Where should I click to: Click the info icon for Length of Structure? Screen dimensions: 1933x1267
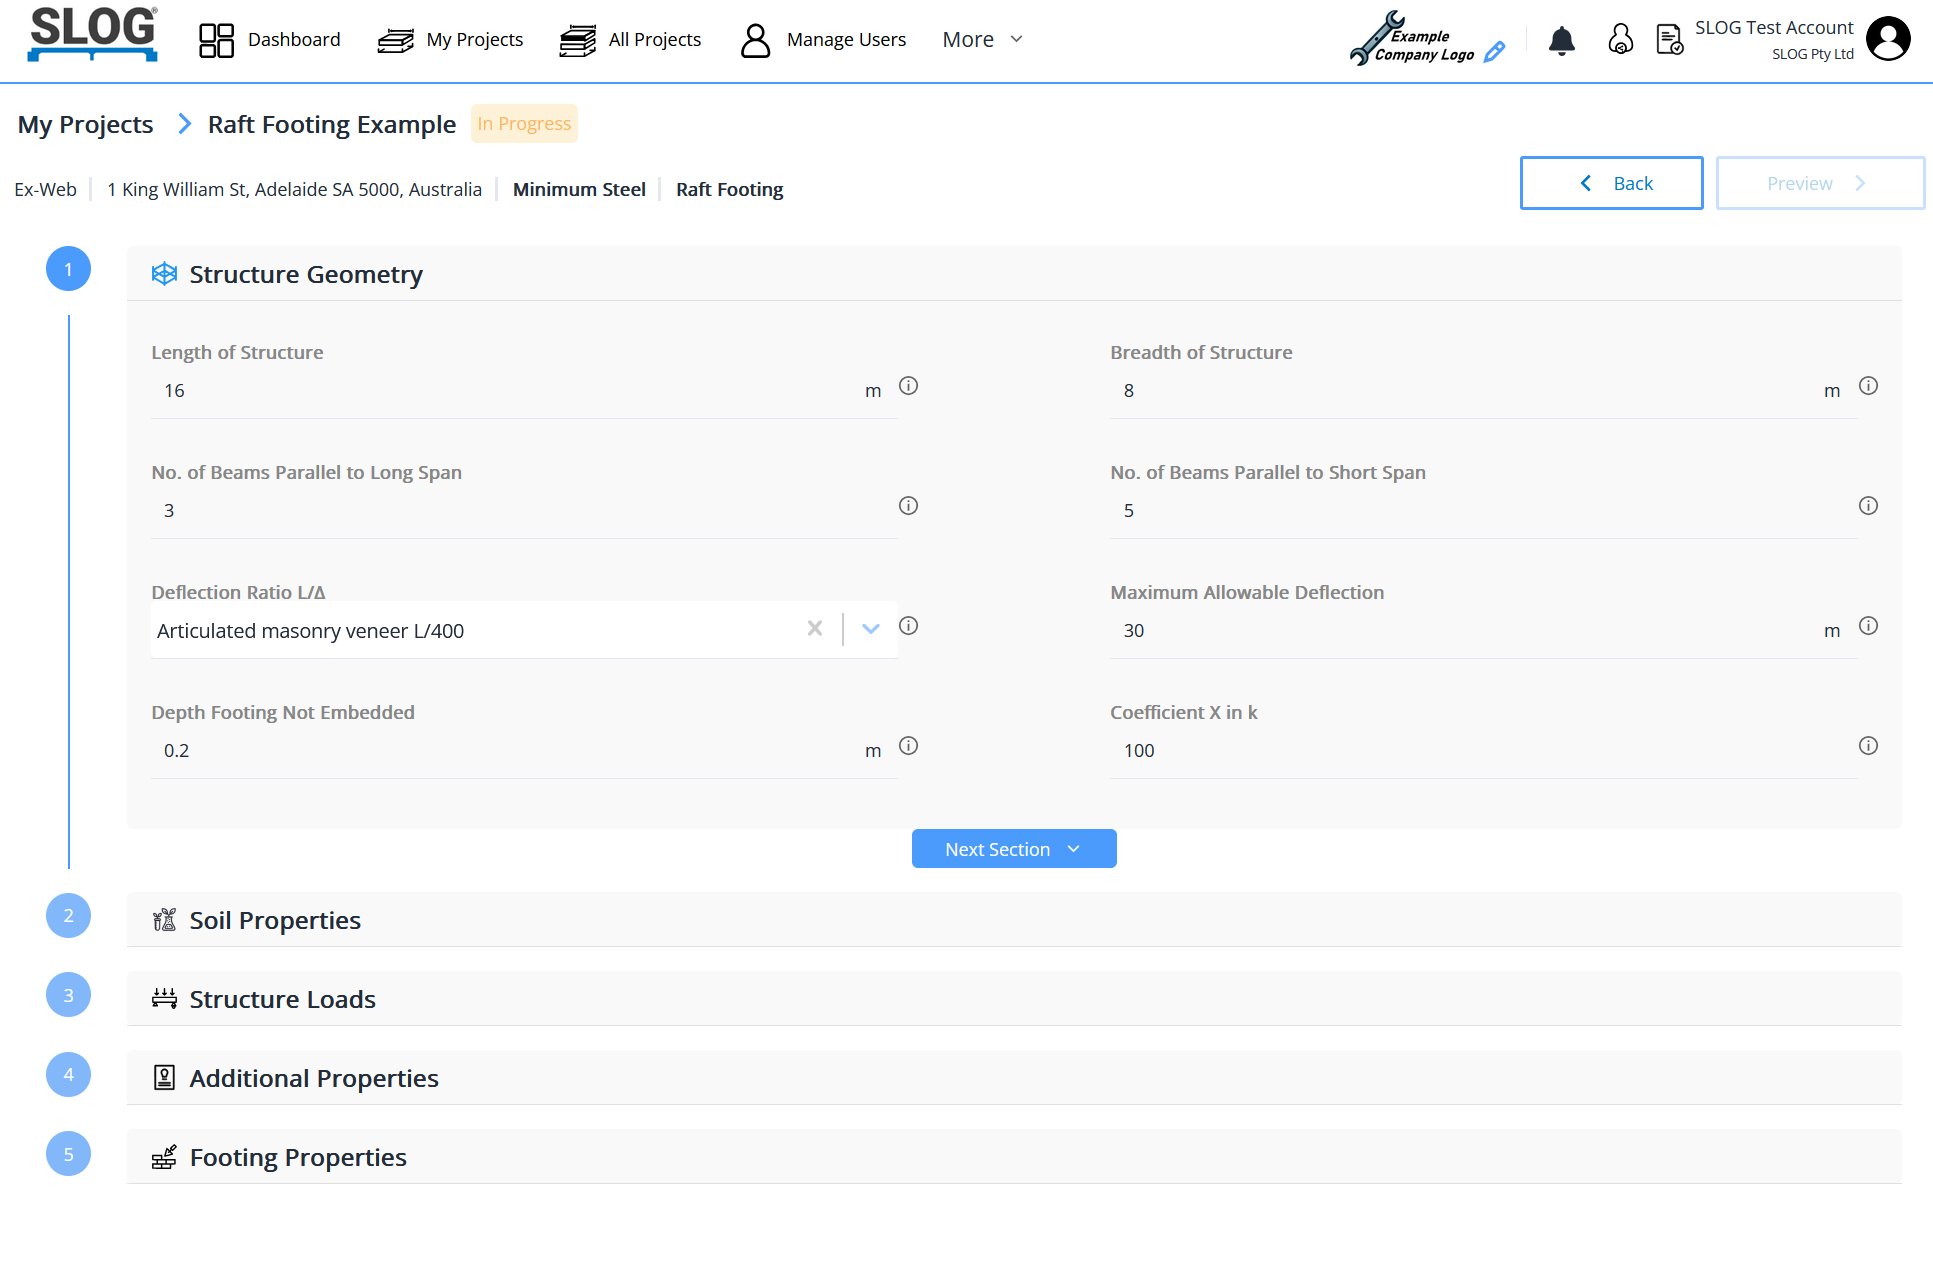point(908,386)
